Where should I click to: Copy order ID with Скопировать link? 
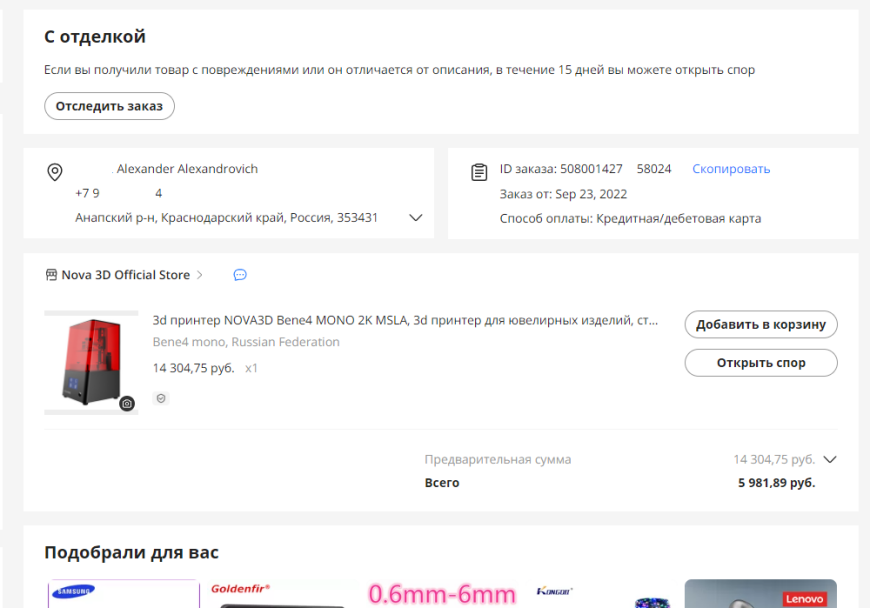[x=731, y=169]
